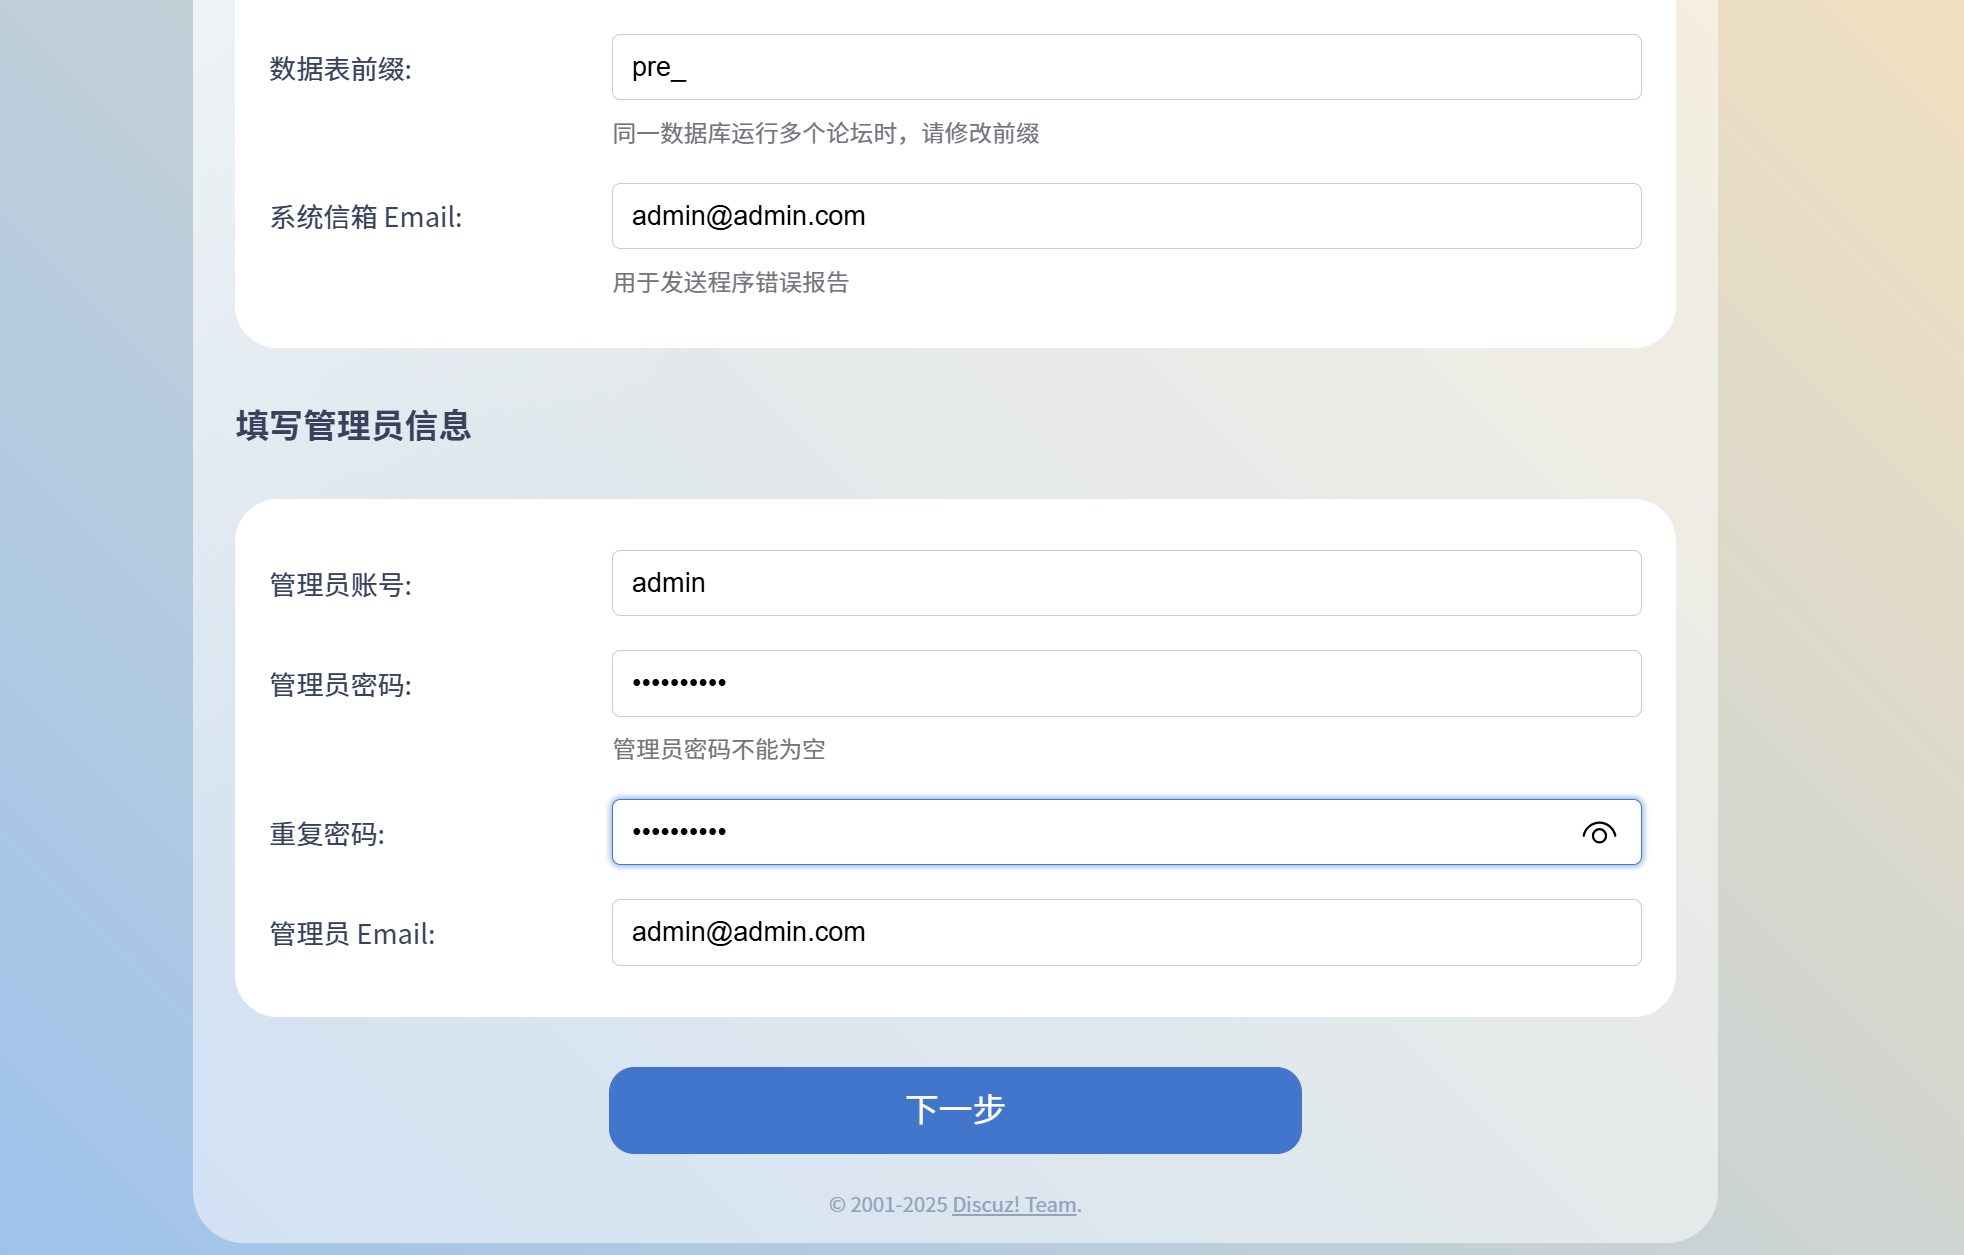The image size is (1964, 1255).
Task: Click the 管理员 Email label
Action: pyautogui.click(x=352, y=934)
